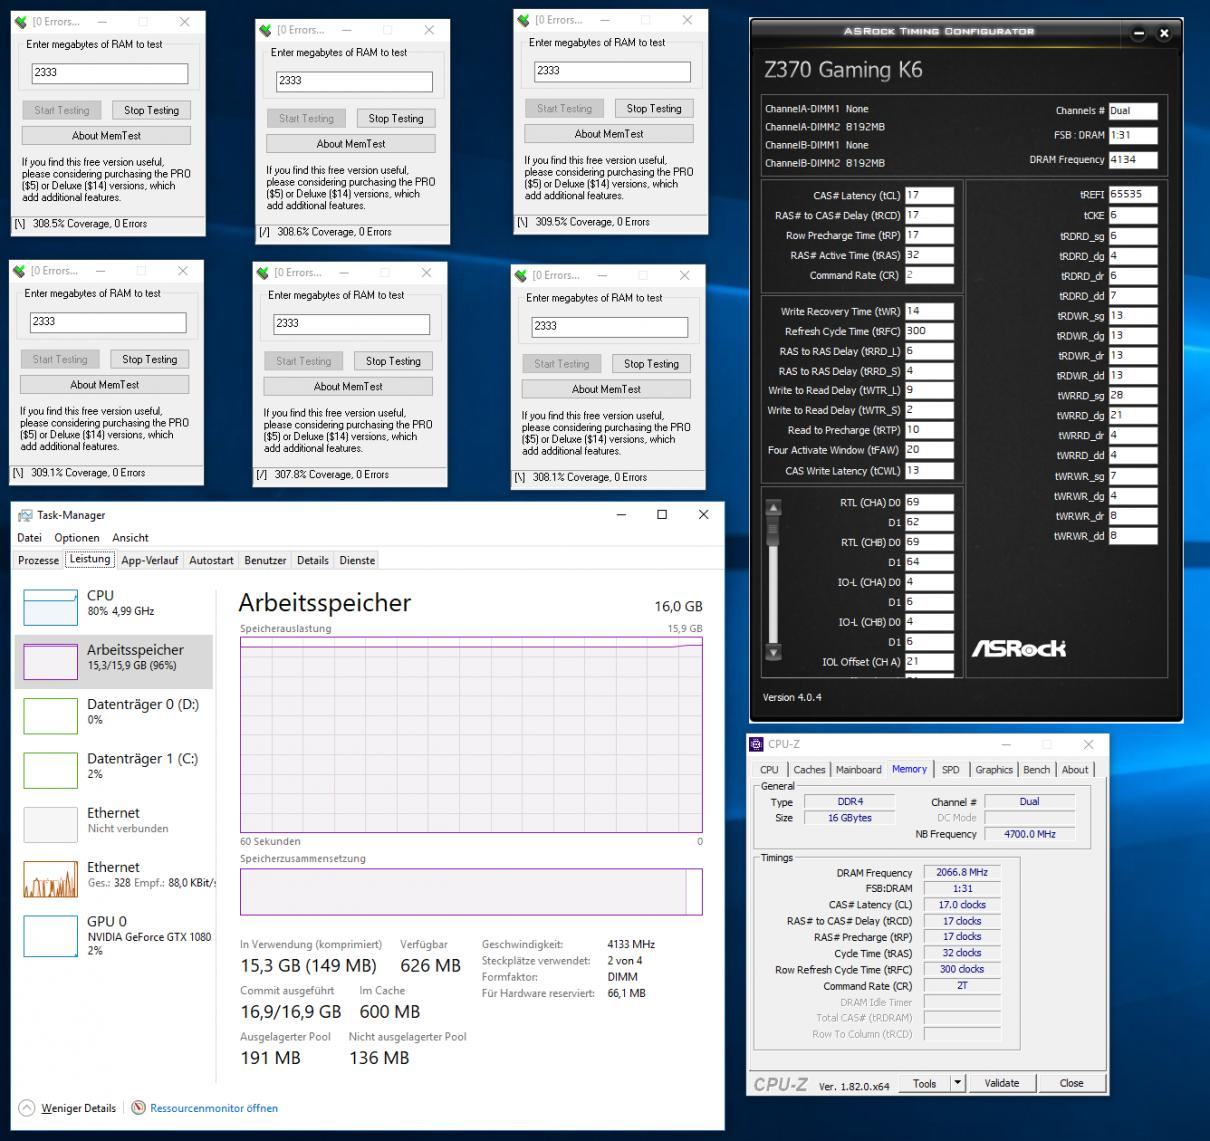Click the IOL Offset (CH A) field
Screen dimensions: 1210x1141
(929, 662)
